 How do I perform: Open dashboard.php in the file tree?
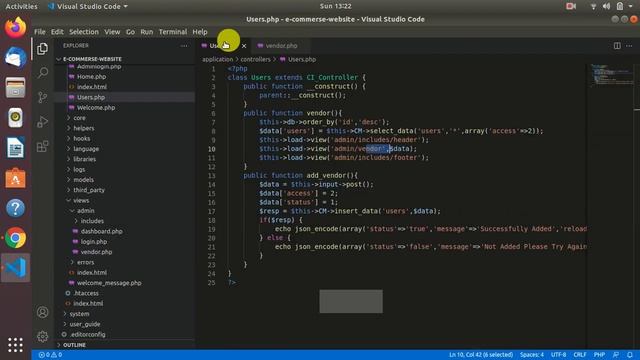click(x=101, y=231)
